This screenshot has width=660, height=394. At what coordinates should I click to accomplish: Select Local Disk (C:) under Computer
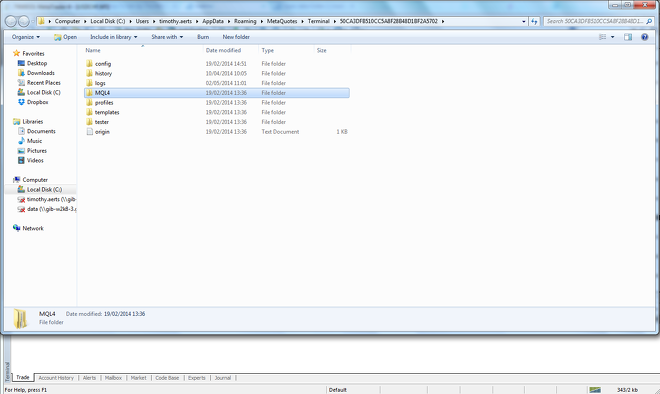40,189
